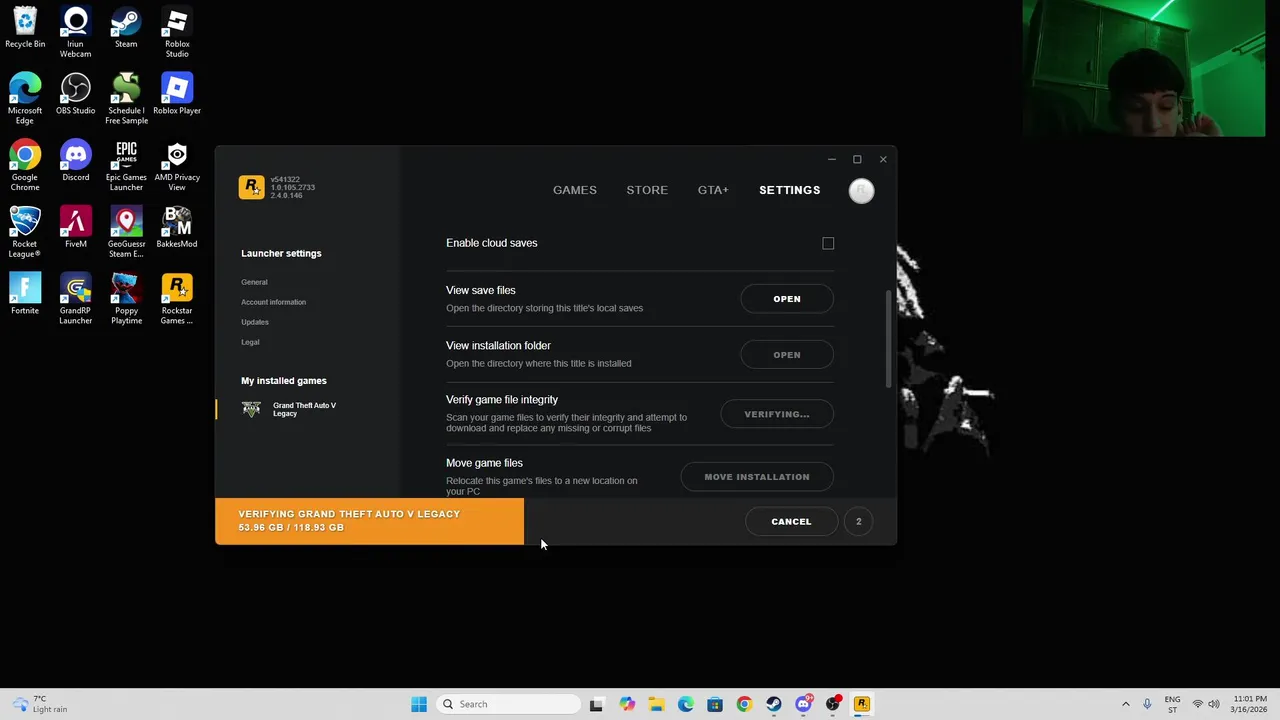Click the VERIFYING... button
The height and width of the screenshot is (720, 1280).
point(777,414)
